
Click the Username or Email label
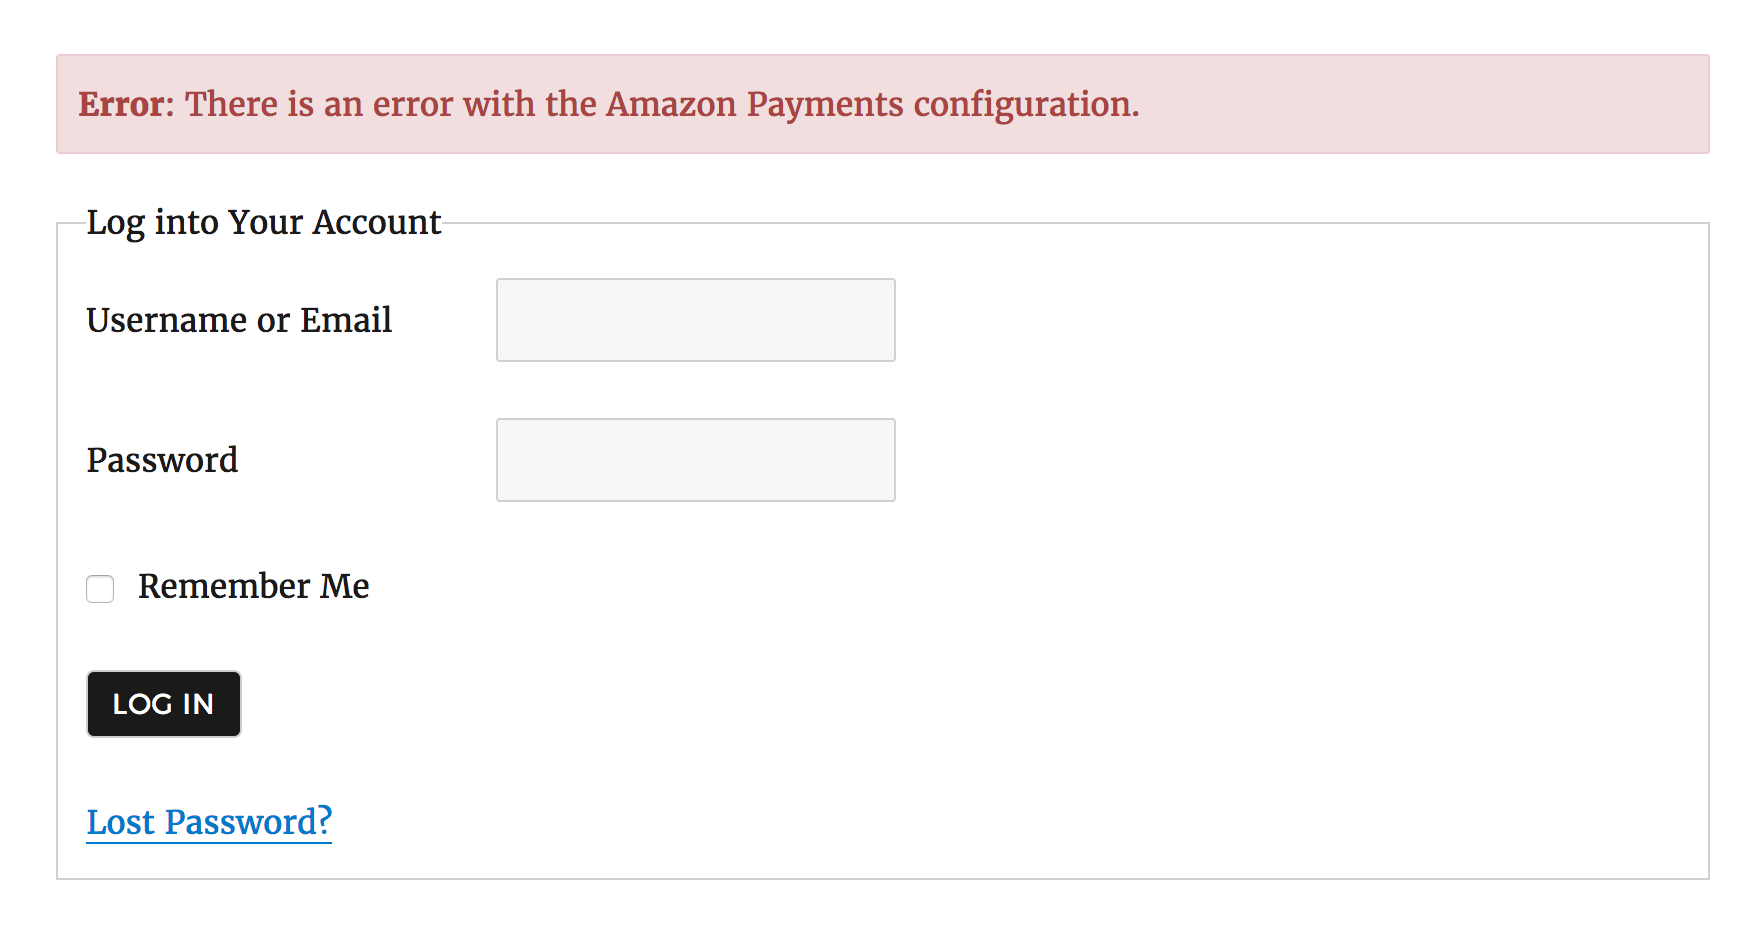pyautogui.click(x=239, y=320)
